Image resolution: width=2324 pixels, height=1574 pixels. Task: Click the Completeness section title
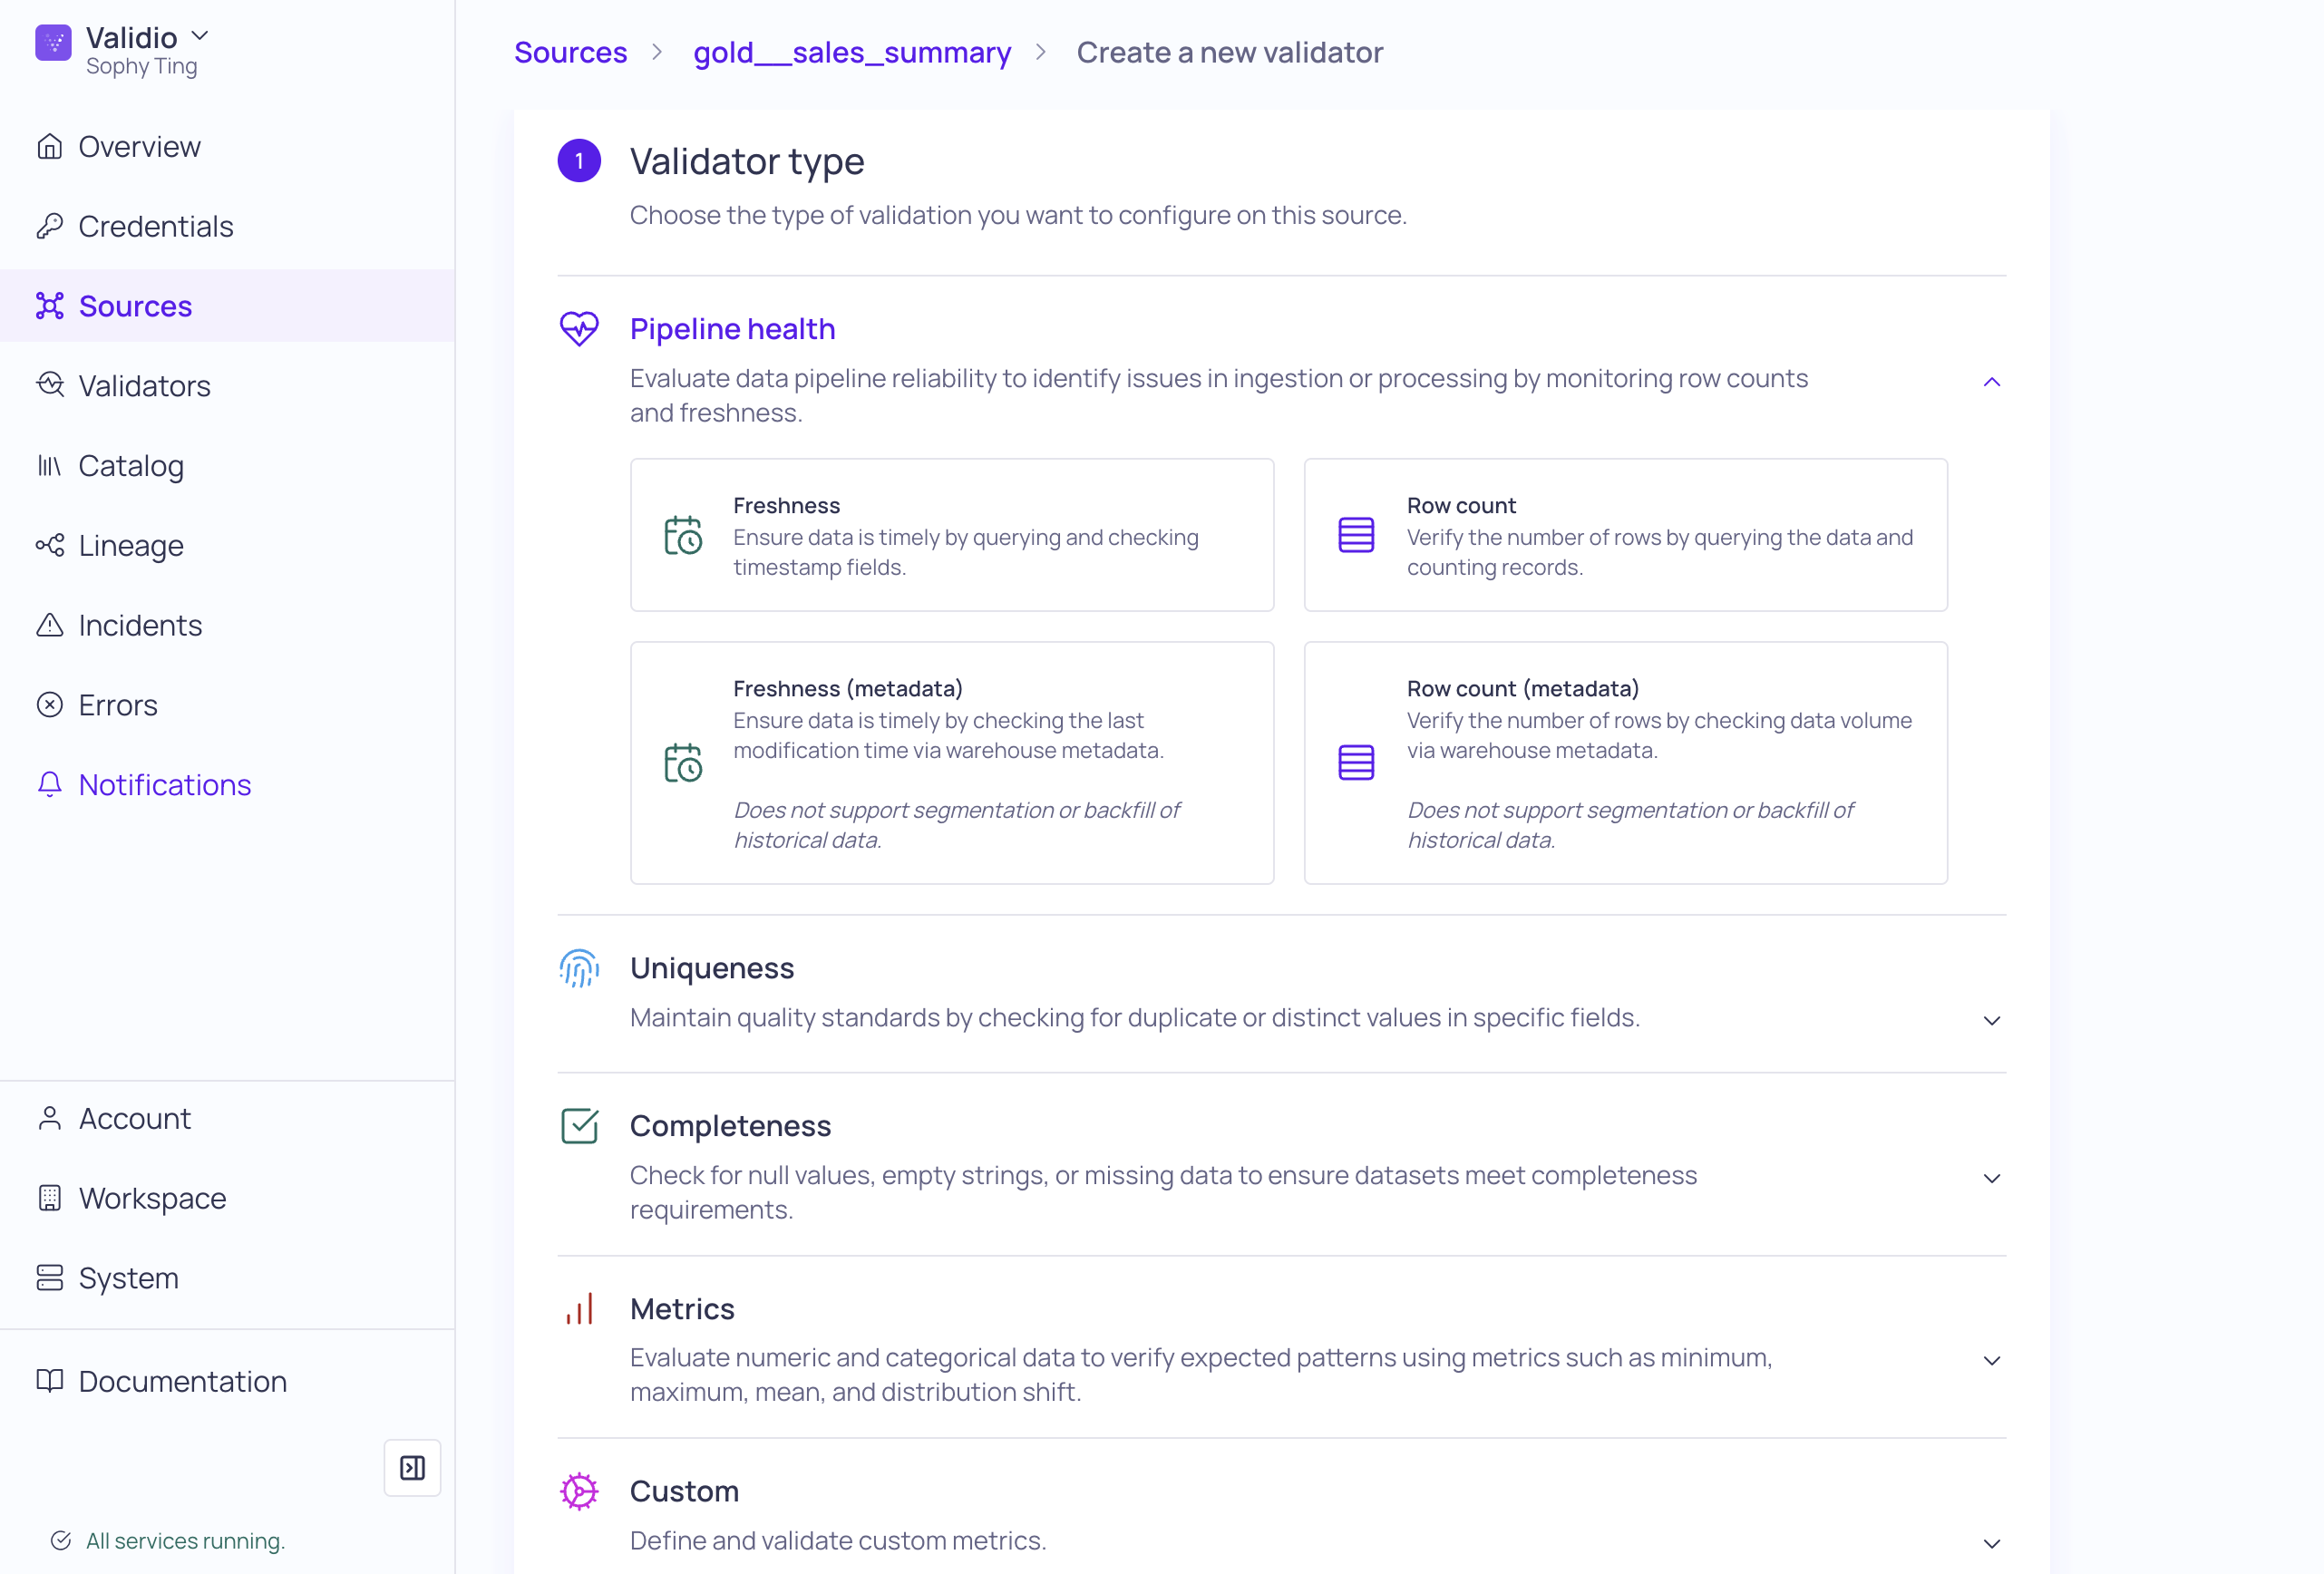coord(730,1126)
